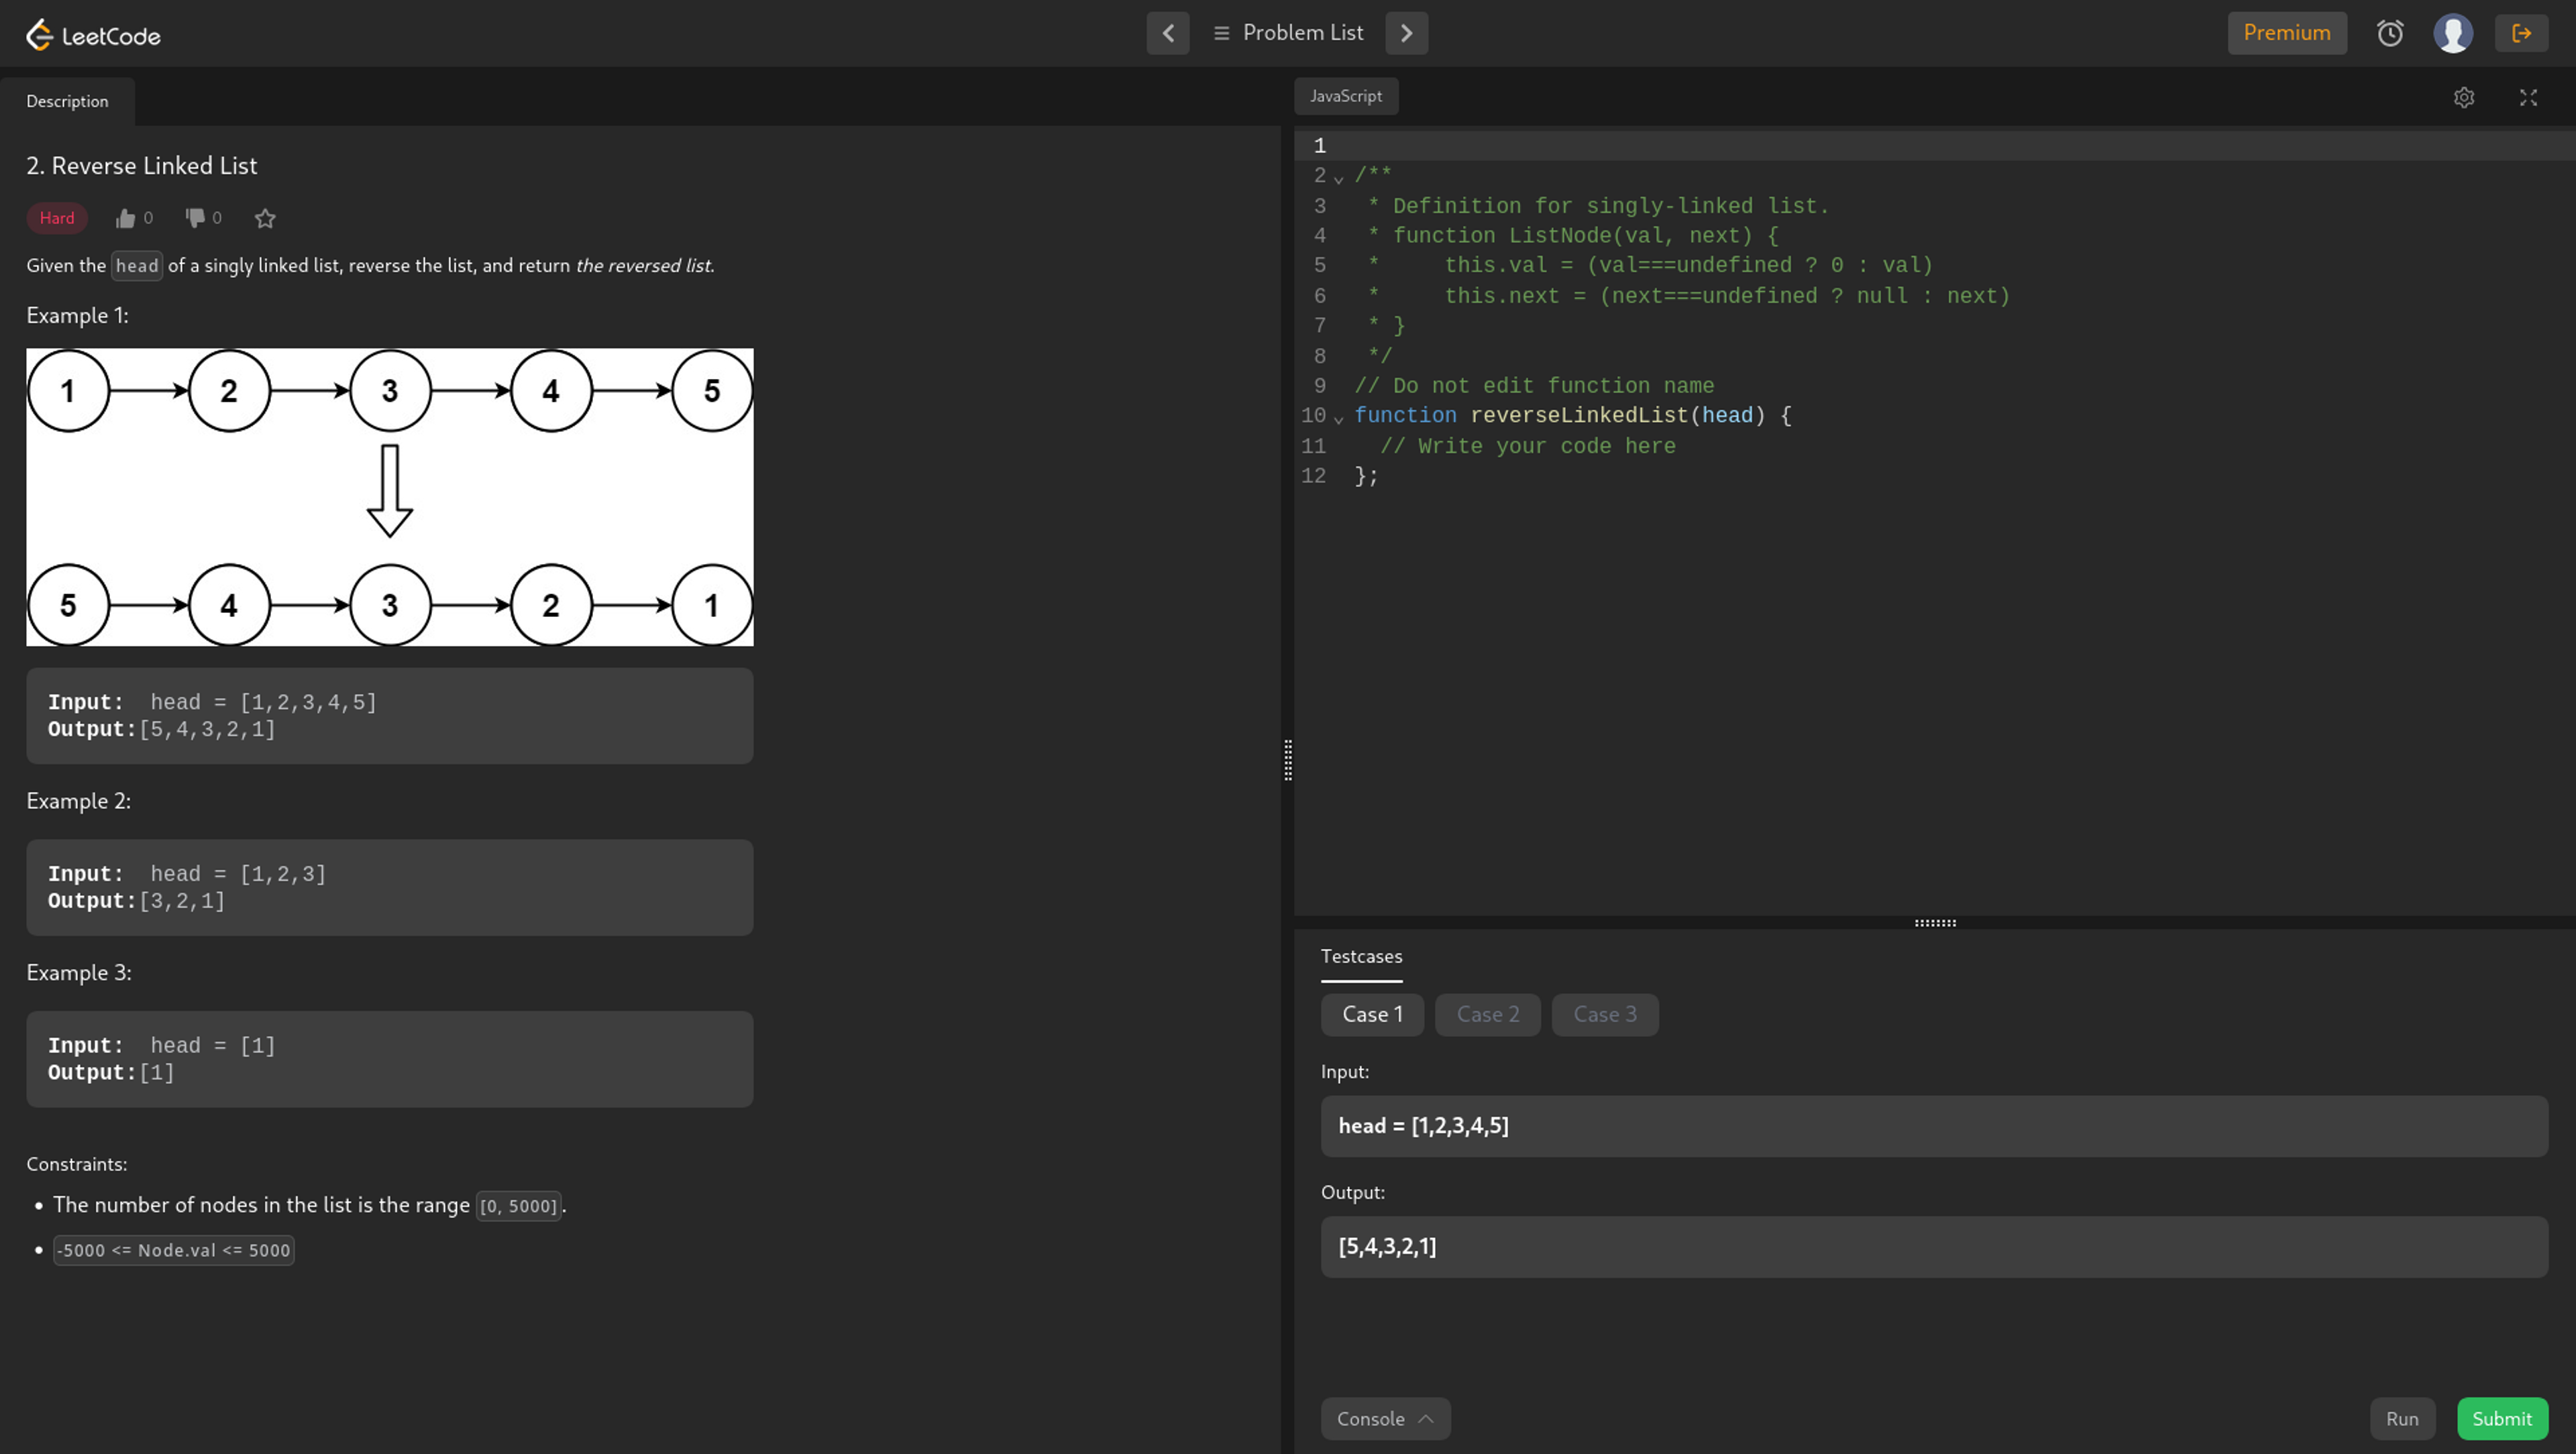
Task: Click the Submit button
Action: [2502, 1417]
